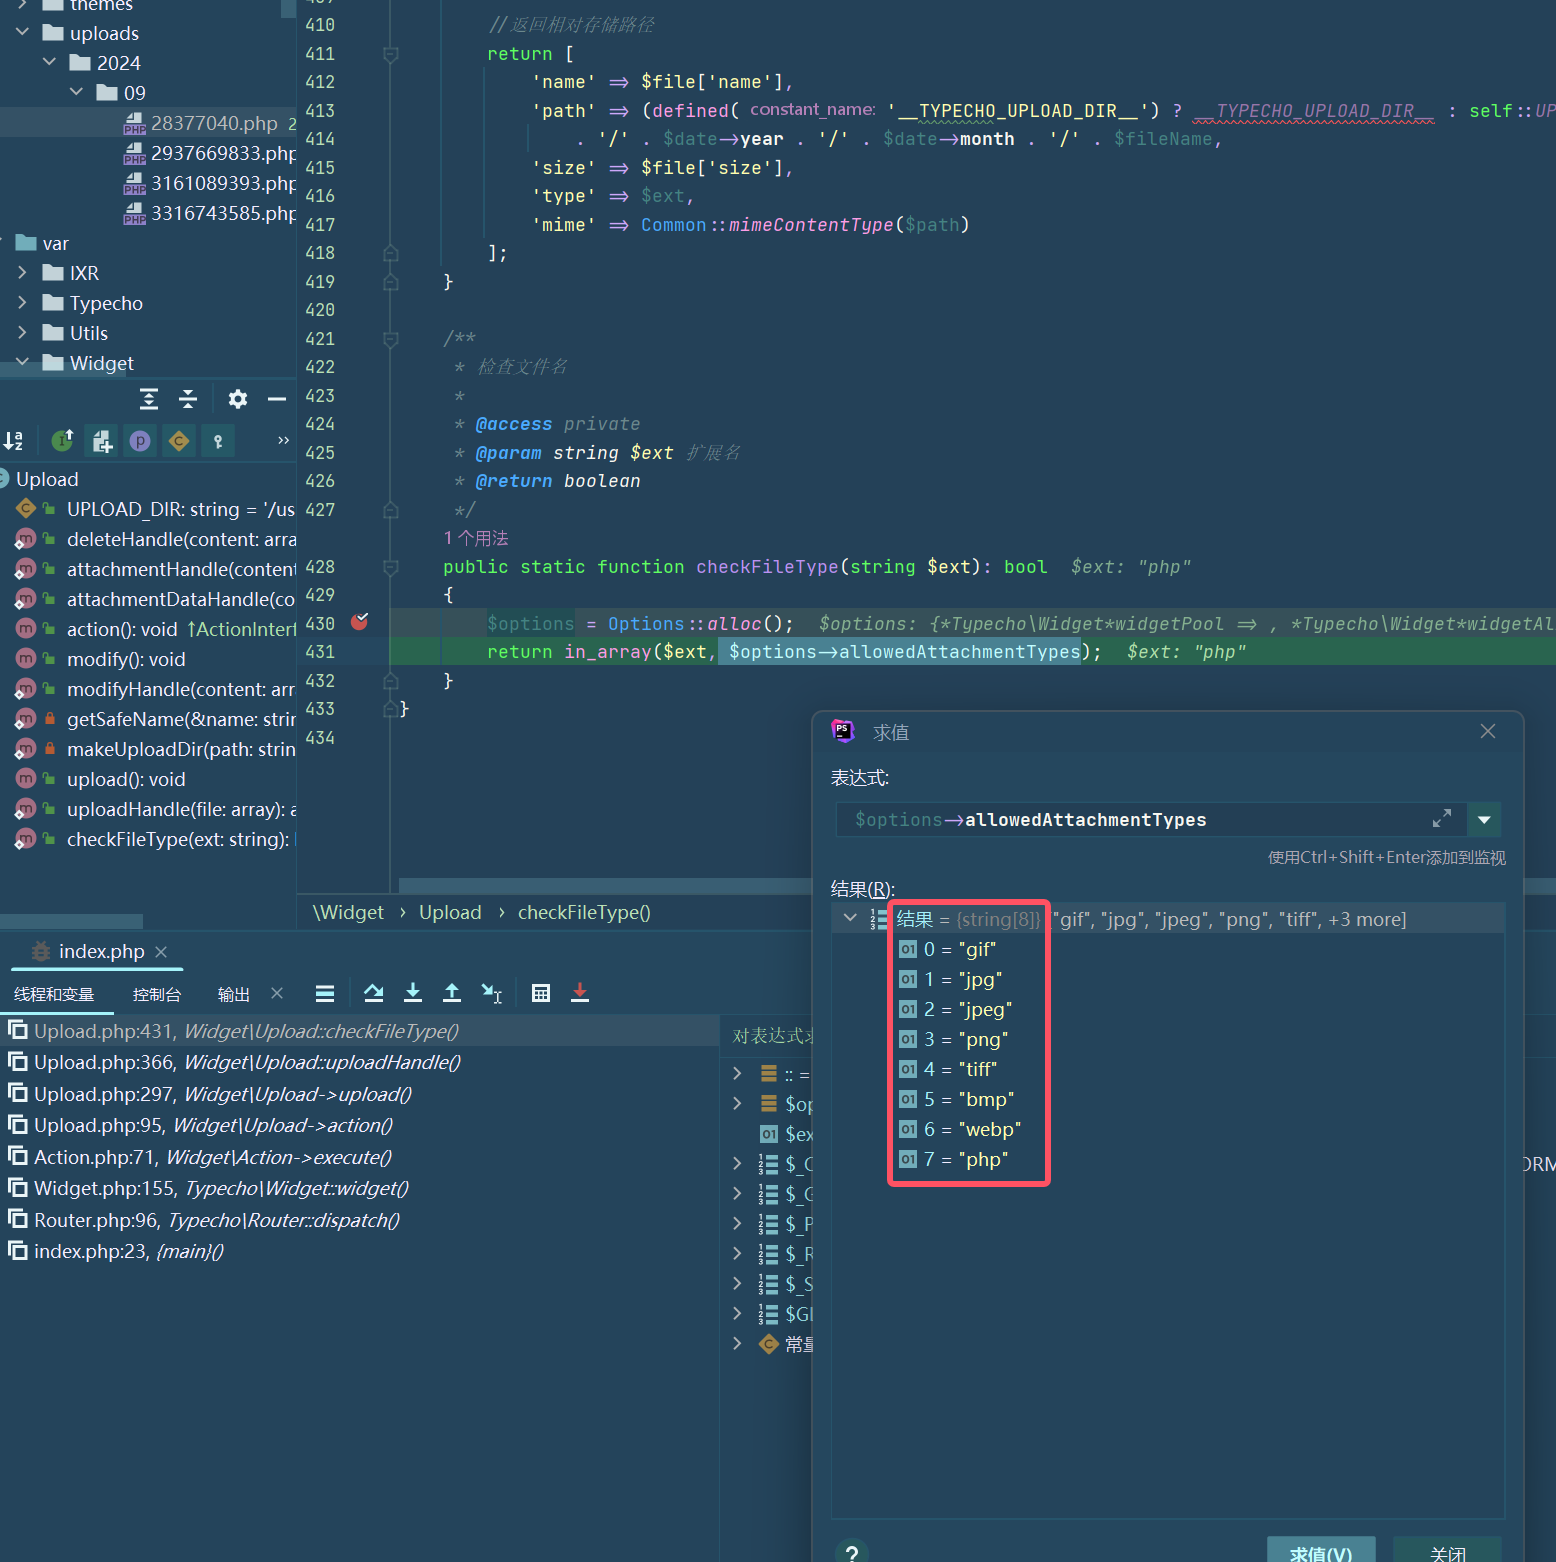Select file 2937669833.php in the project tree

tap(148, 153)
